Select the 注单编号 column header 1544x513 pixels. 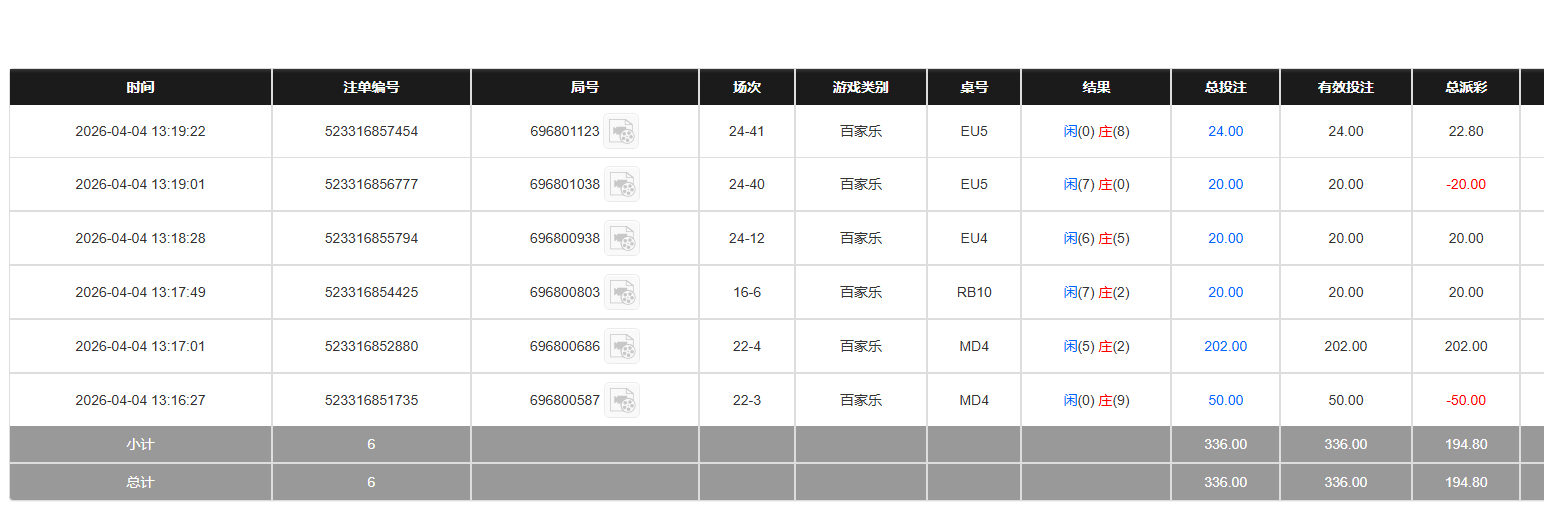click(371, 87)
